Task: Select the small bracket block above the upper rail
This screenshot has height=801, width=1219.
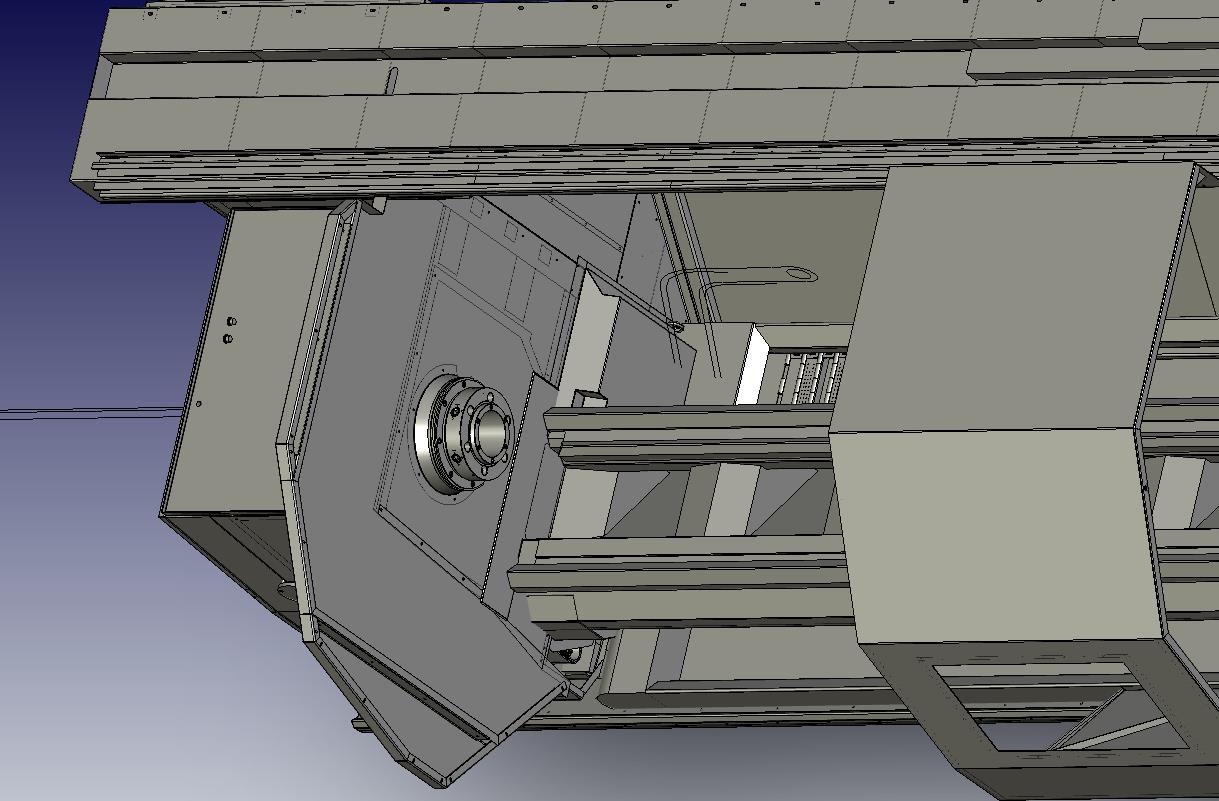Action: [588, 399]
